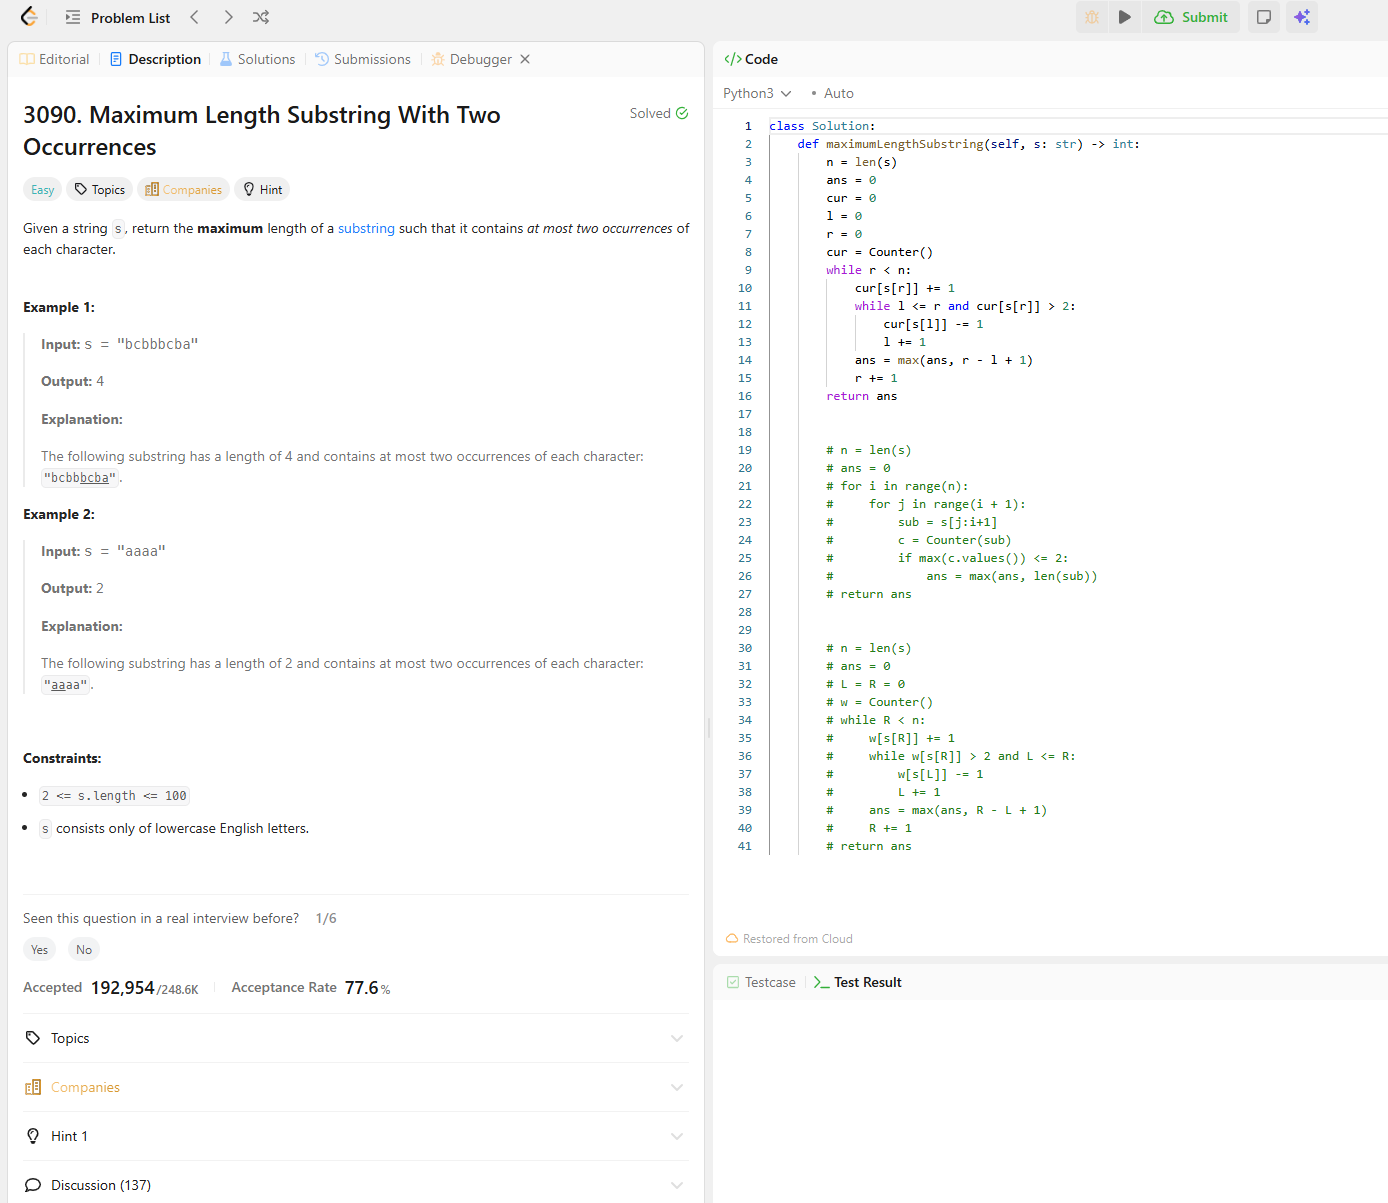Click the panel divider handle between panes
This screenshot has height=1203, width=1388.
click(709, 727)
